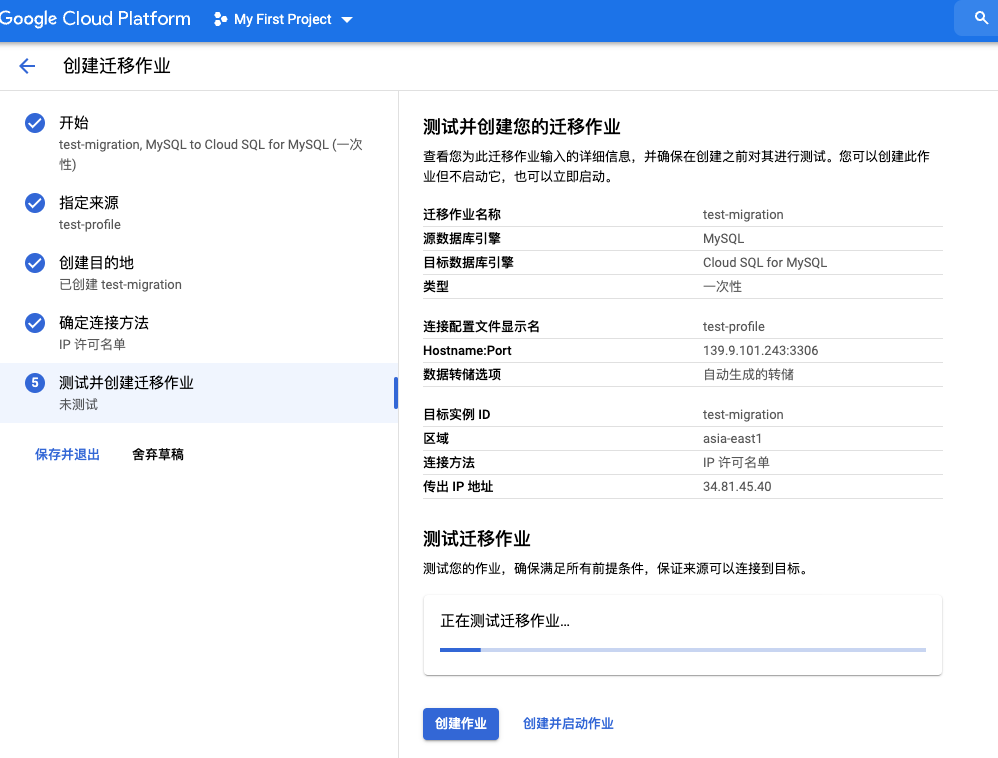Open the 确定连接方法 step label
Viewport: 998px width, 758px height.
point(104,323)
